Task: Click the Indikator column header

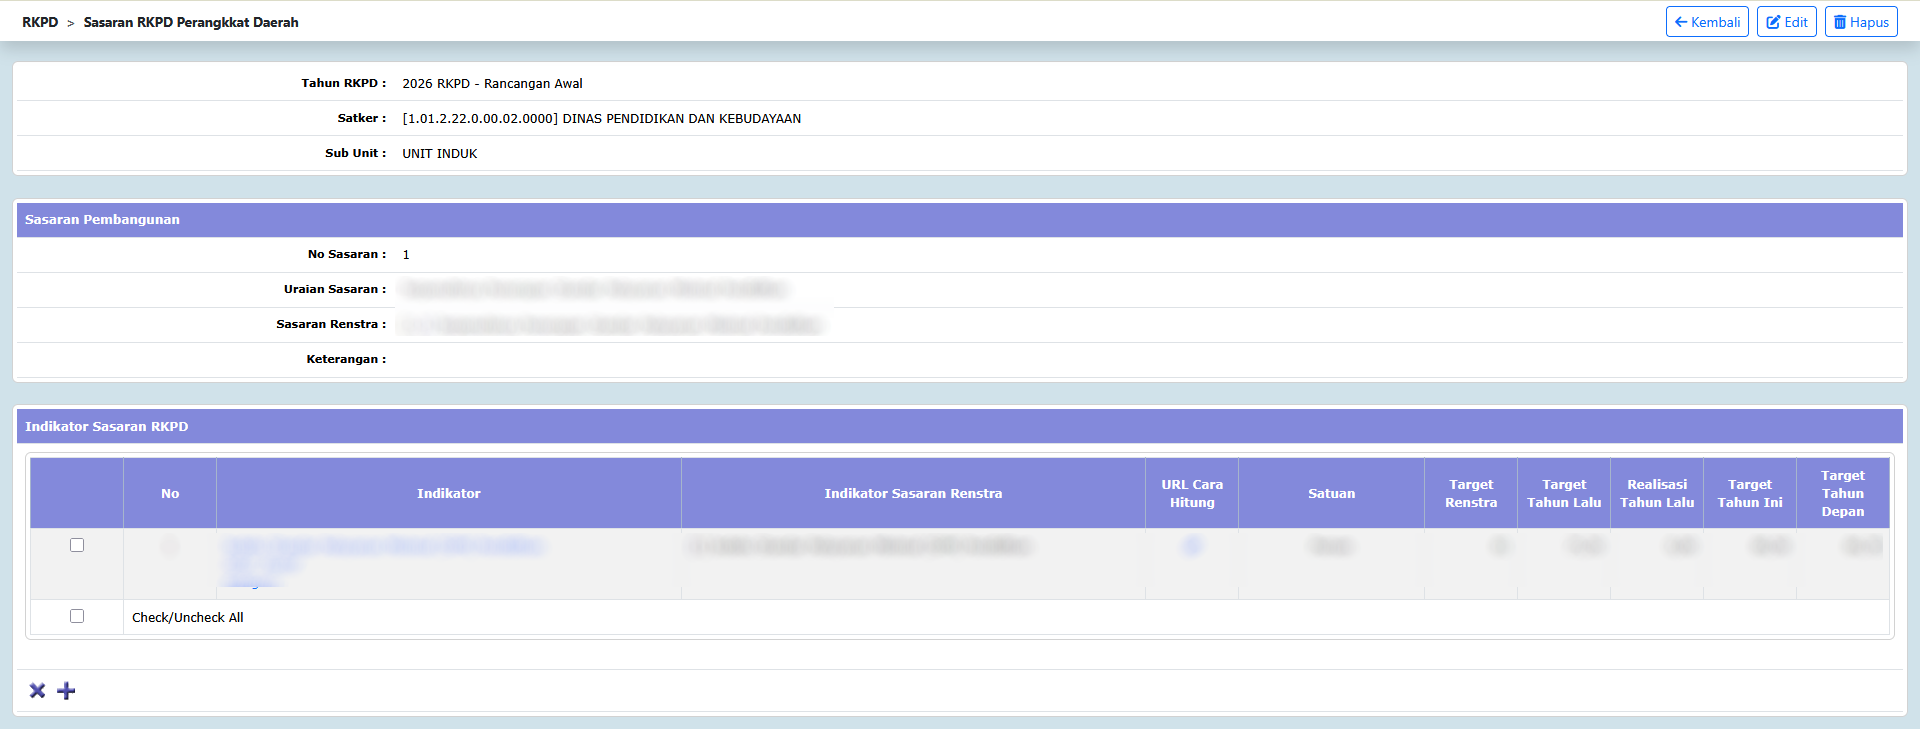Action: (x=448, y=493)
